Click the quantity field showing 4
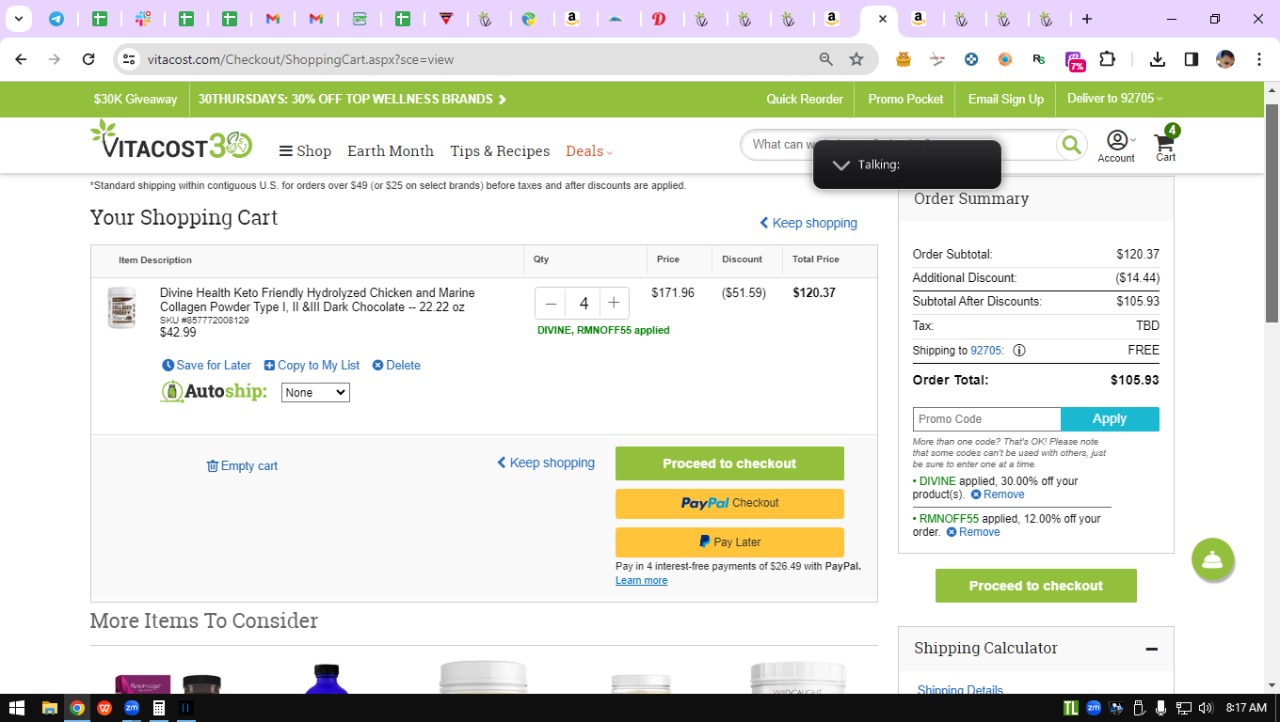Screen dimensions: 1280x722 coord(583,303)
